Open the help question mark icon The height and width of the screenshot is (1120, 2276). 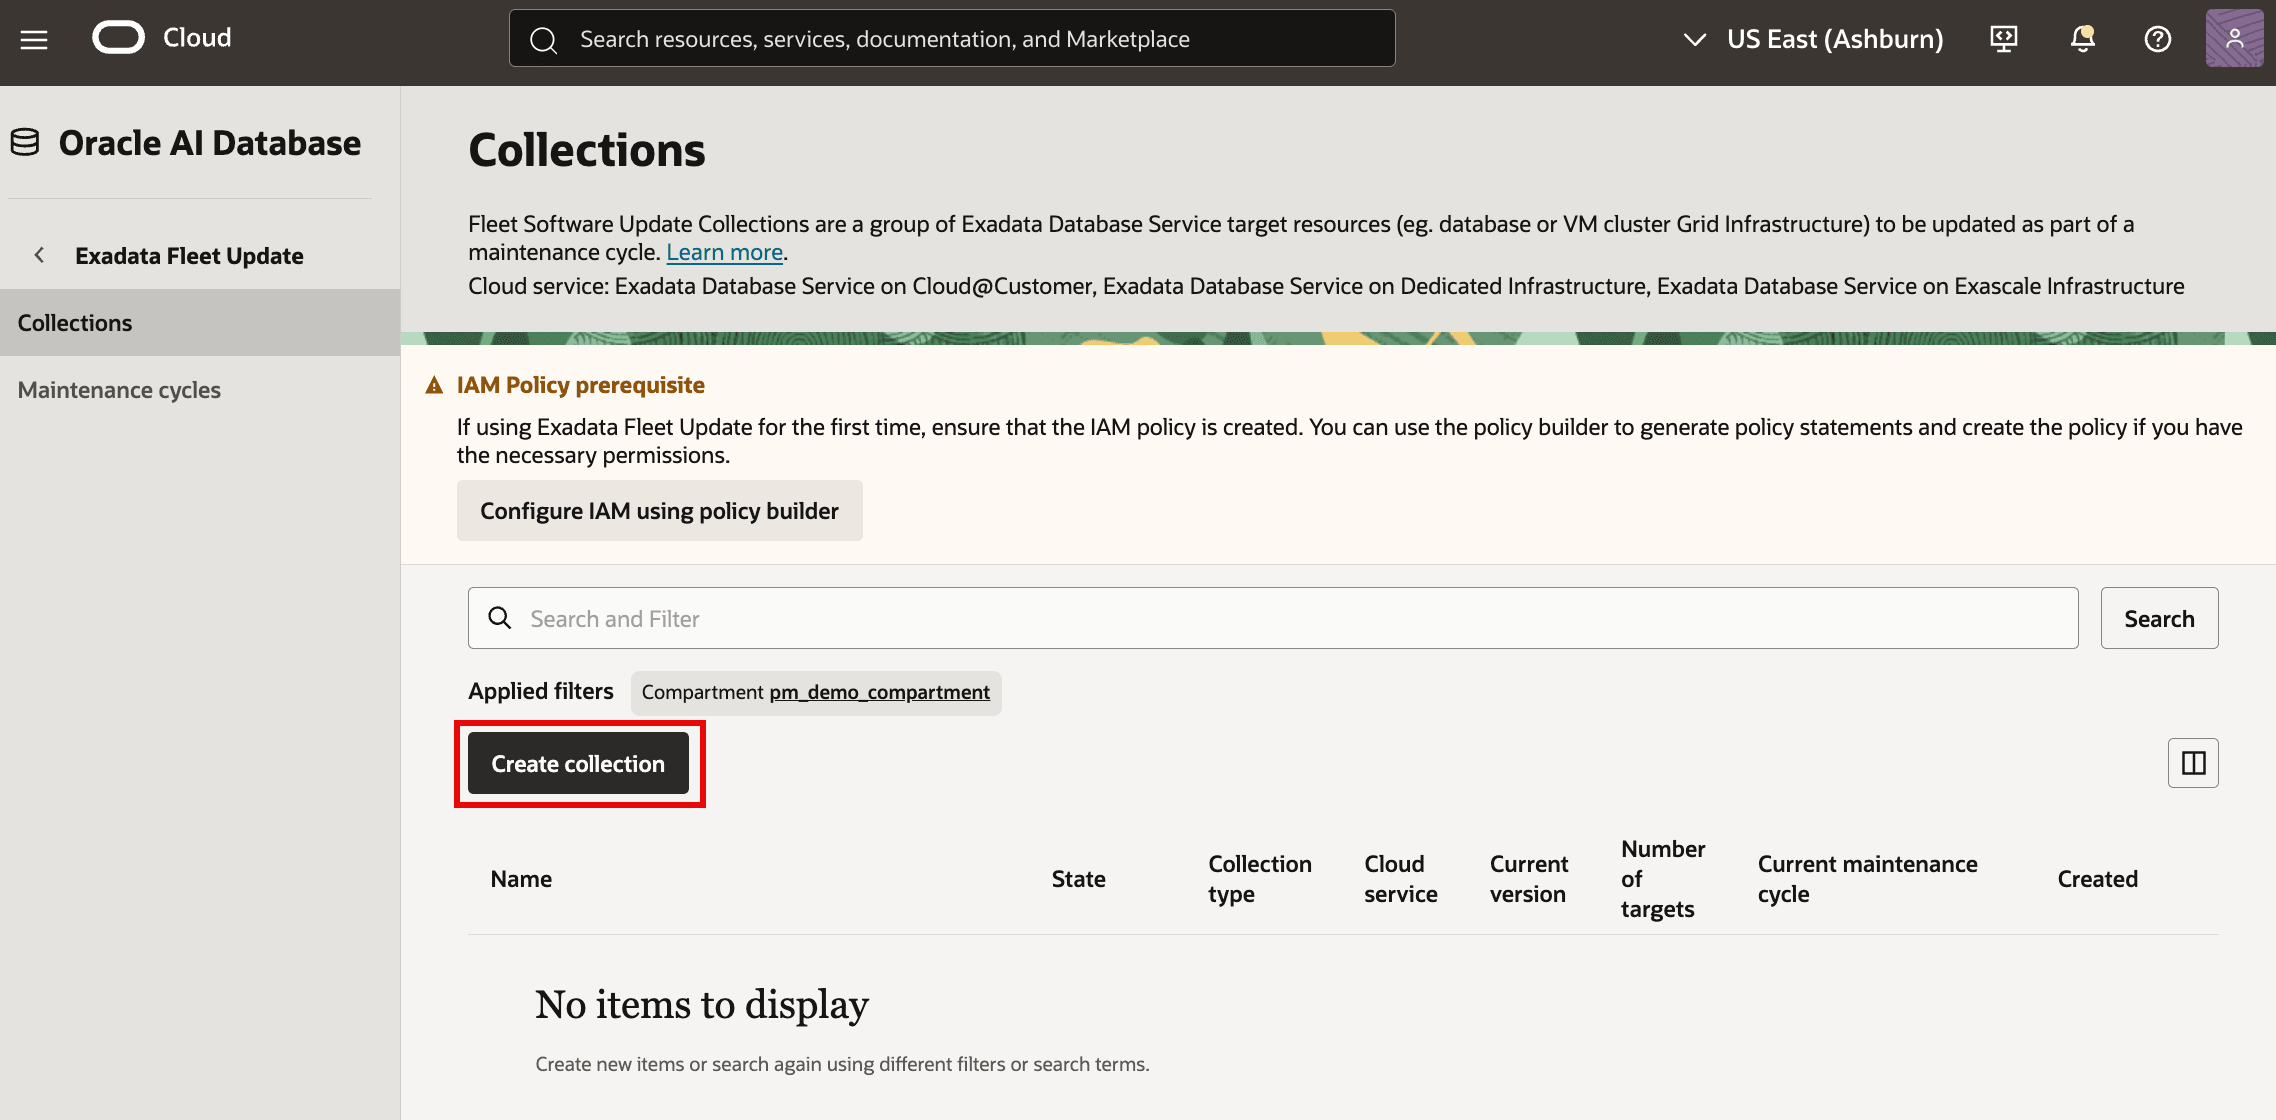pyautogui.click(x=2158, y=39)
